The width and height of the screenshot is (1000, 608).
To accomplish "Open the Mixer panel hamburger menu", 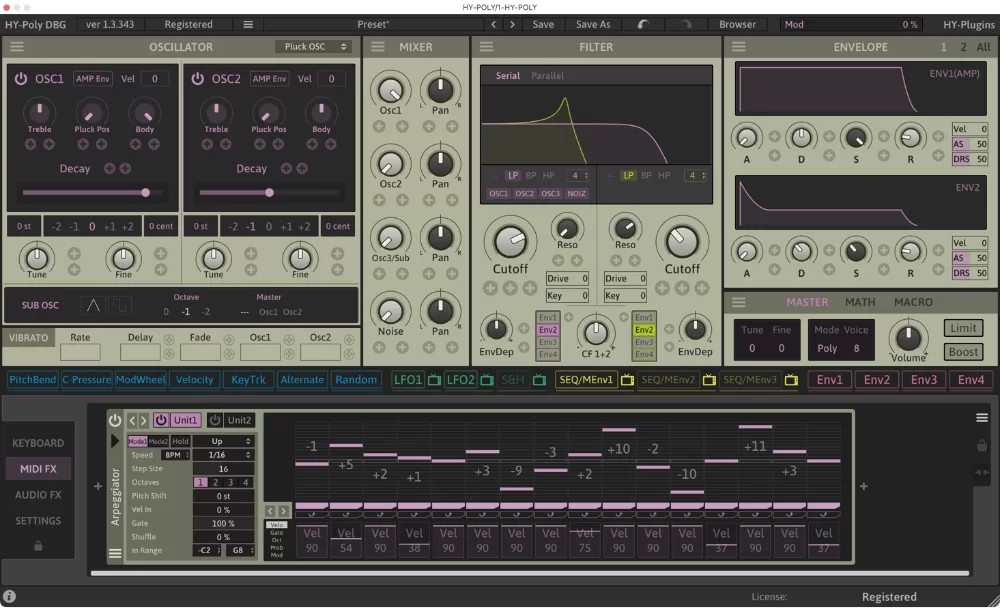I will 379,46.
